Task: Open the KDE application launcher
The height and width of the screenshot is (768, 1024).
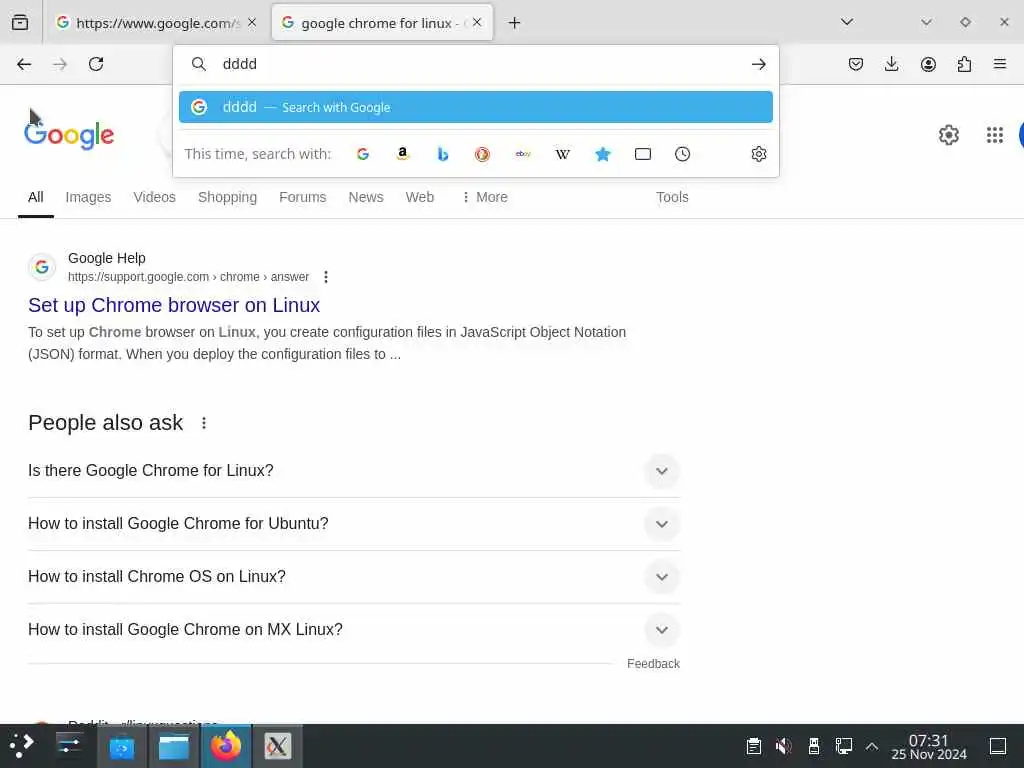Action: click(x=22, y=746)
